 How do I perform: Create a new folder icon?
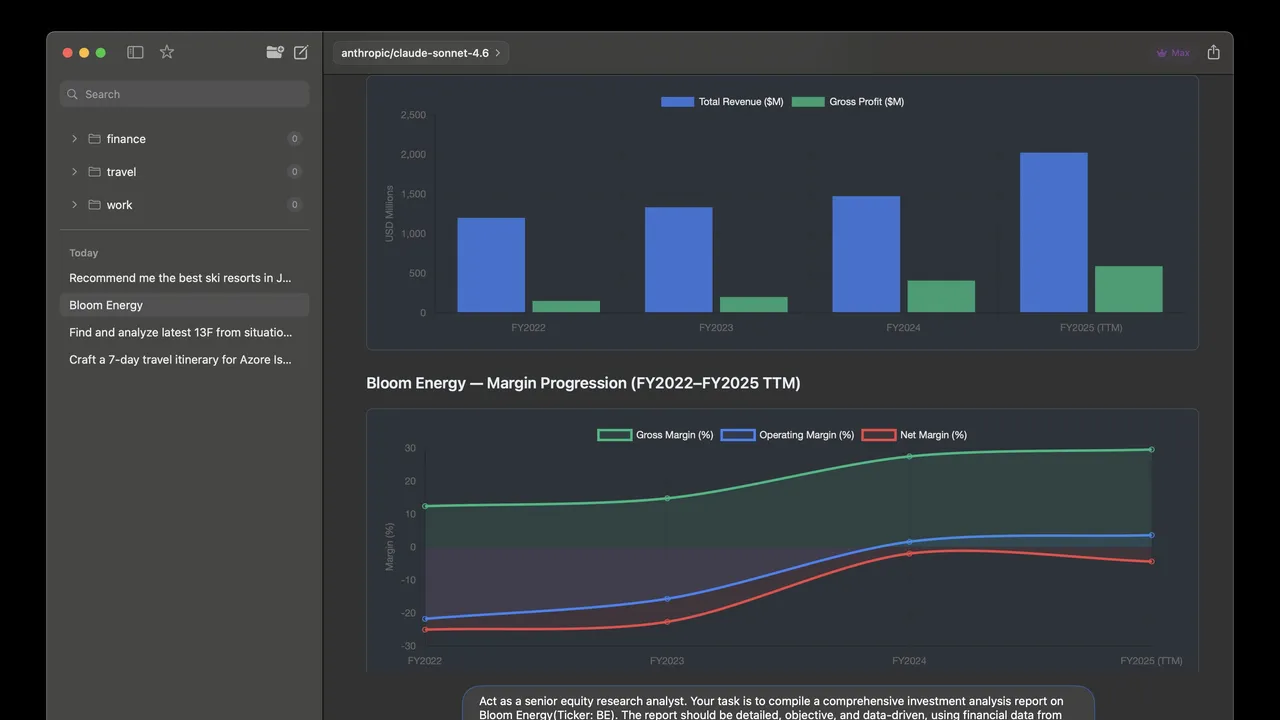click(275, 52)
